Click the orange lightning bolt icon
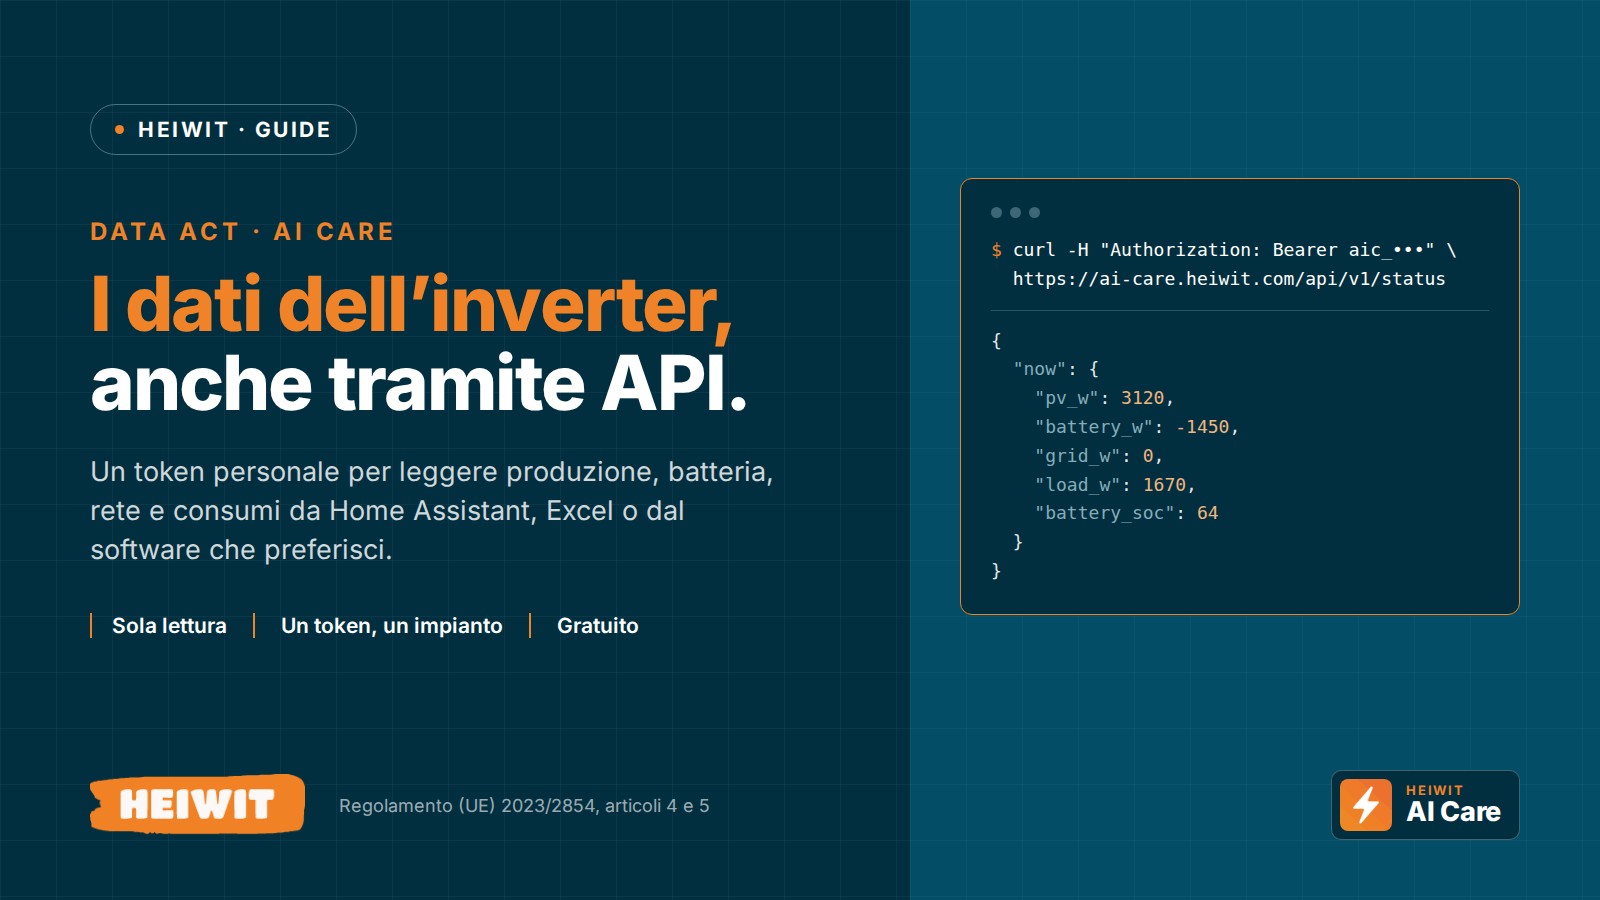The image size is (1600, 900). (1366, 805)
